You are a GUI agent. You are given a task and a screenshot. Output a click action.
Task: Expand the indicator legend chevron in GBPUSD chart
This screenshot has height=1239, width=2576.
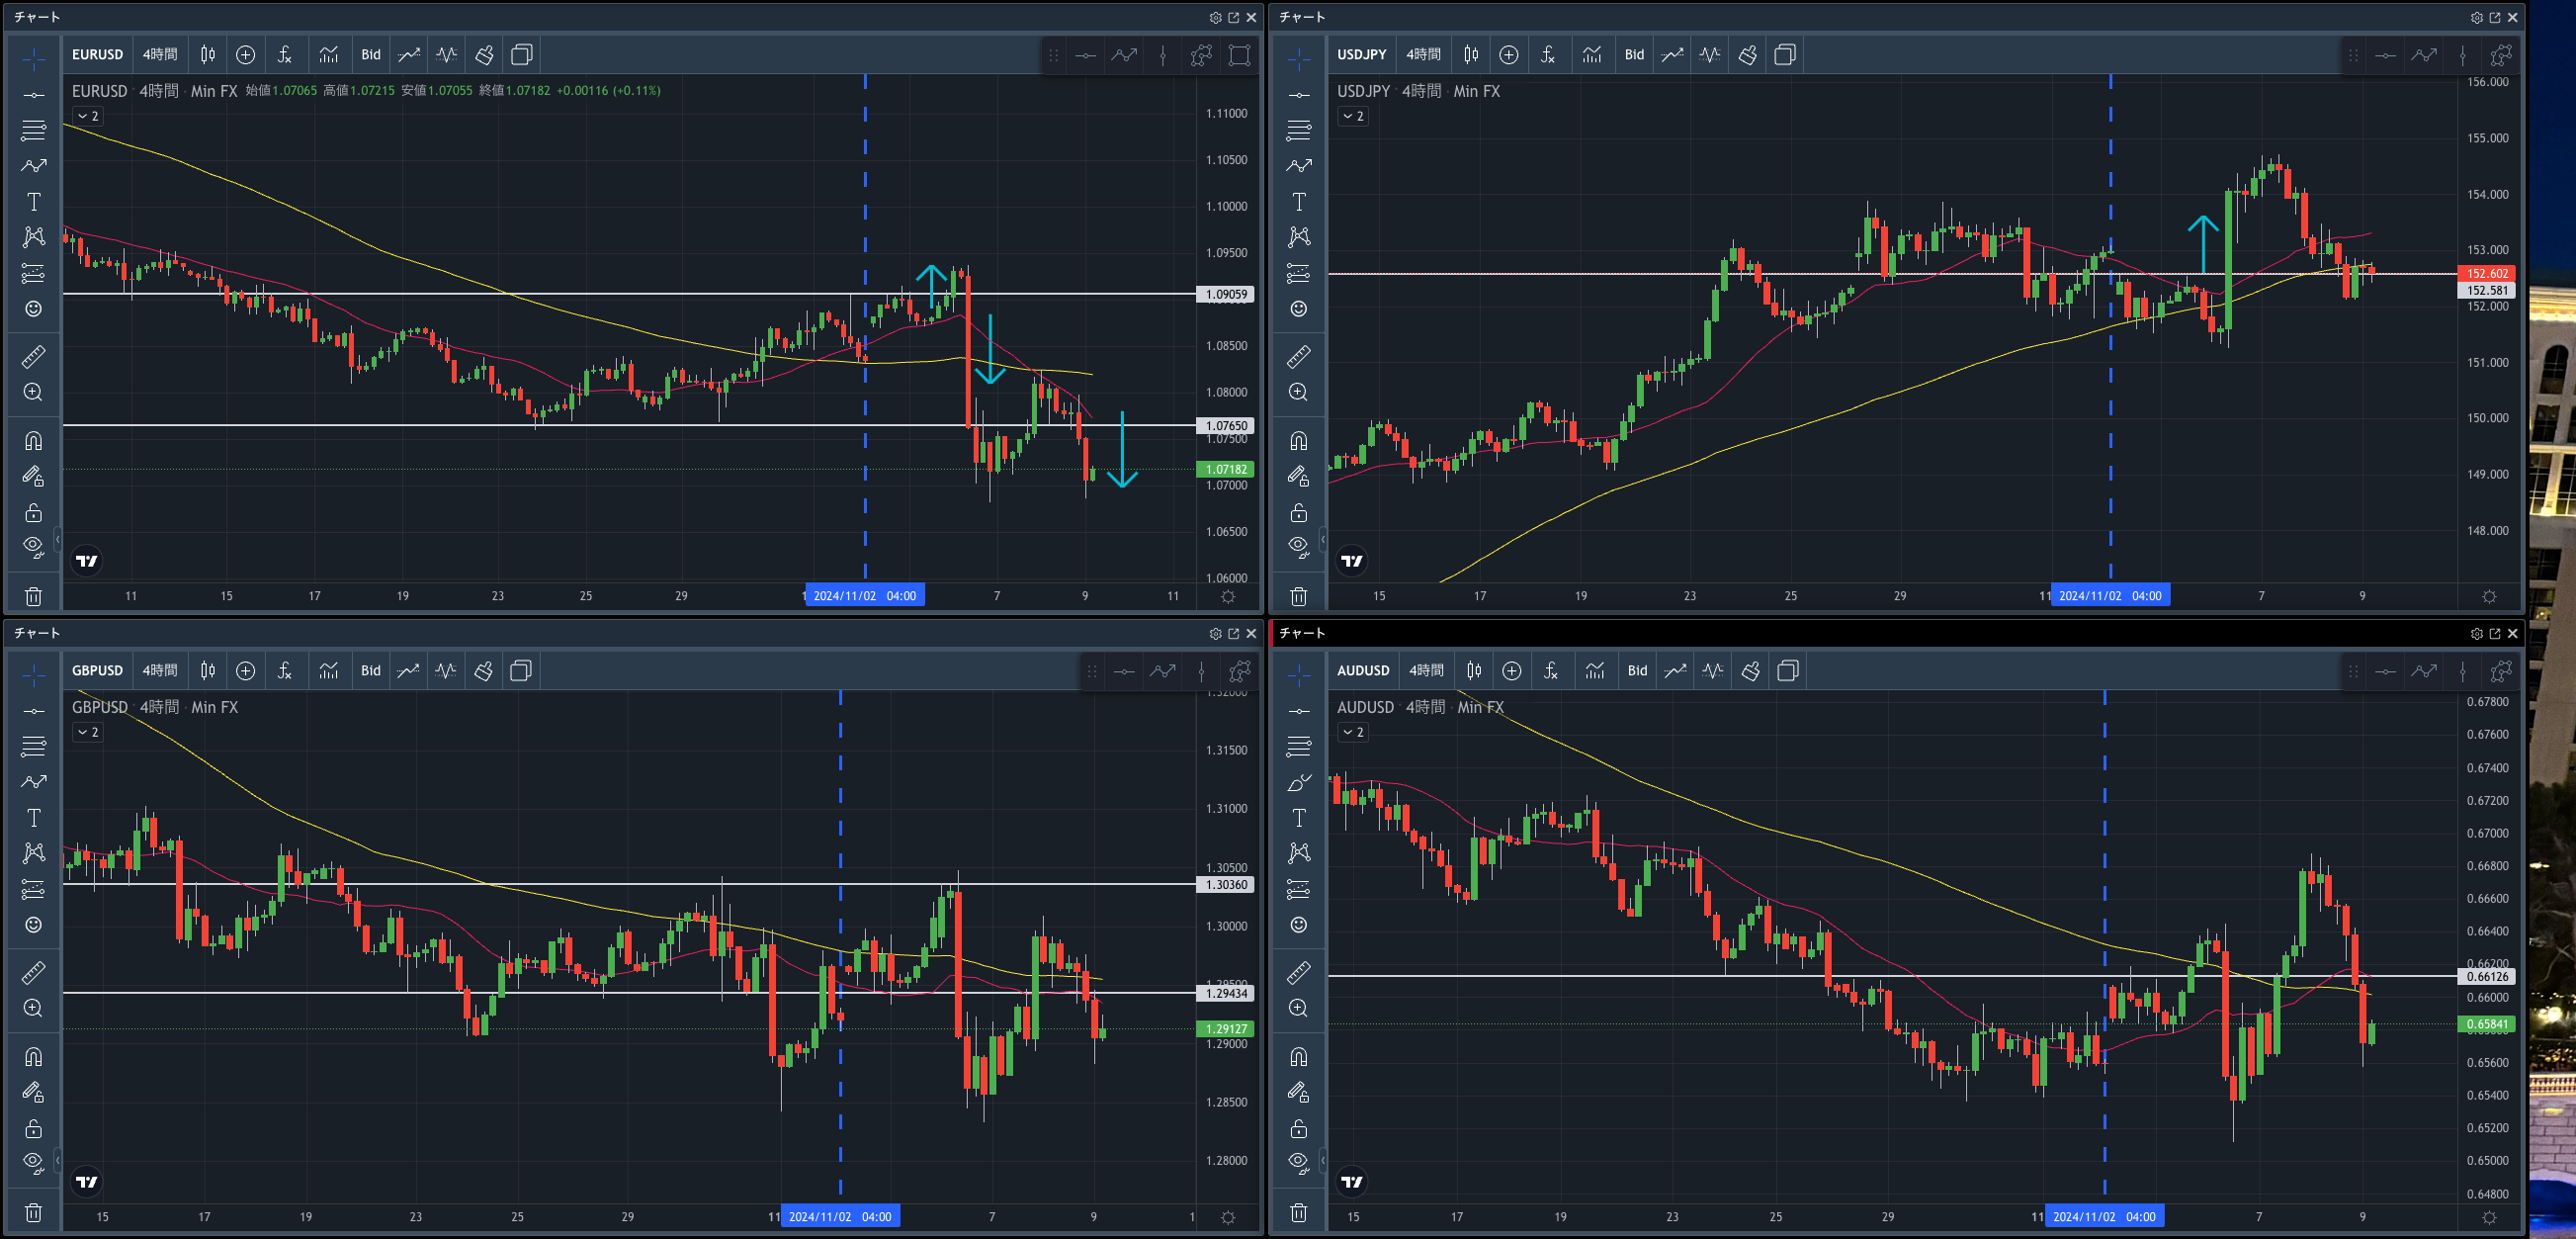click(87, 732)
